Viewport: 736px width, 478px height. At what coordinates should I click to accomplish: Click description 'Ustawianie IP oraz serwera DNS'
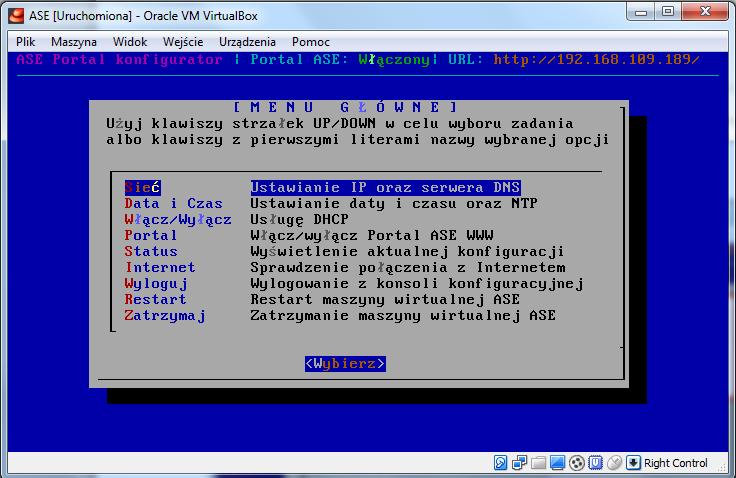point(385,187)
